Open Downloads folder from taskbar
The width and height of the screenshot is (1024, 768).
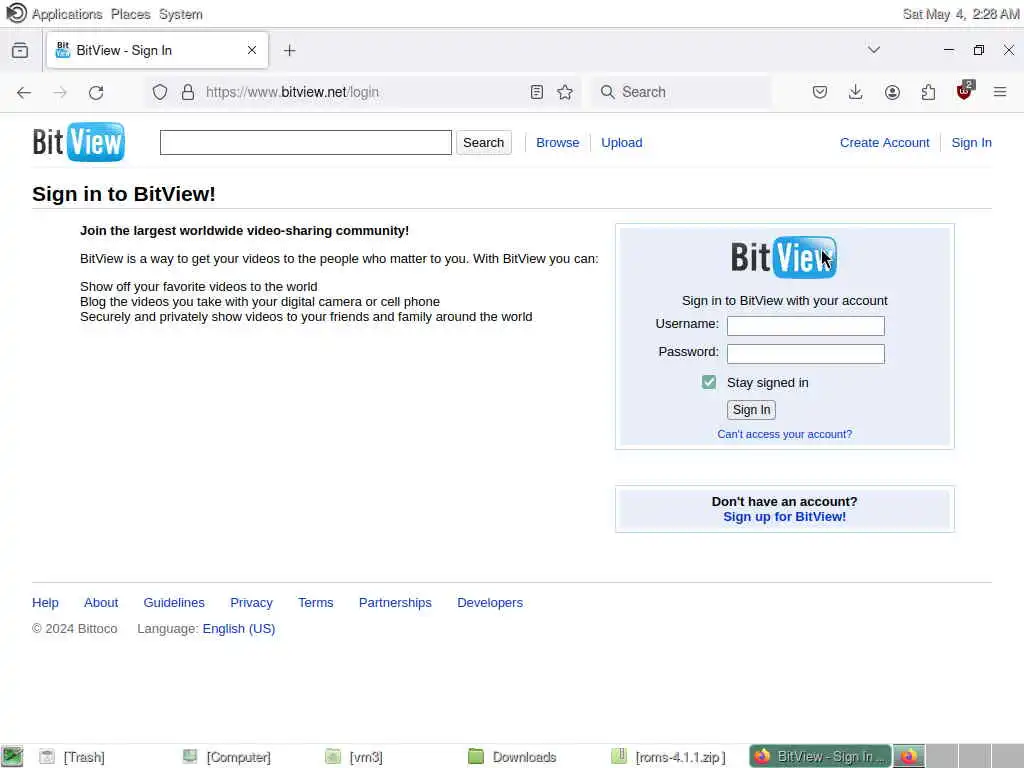coord(513,757)
